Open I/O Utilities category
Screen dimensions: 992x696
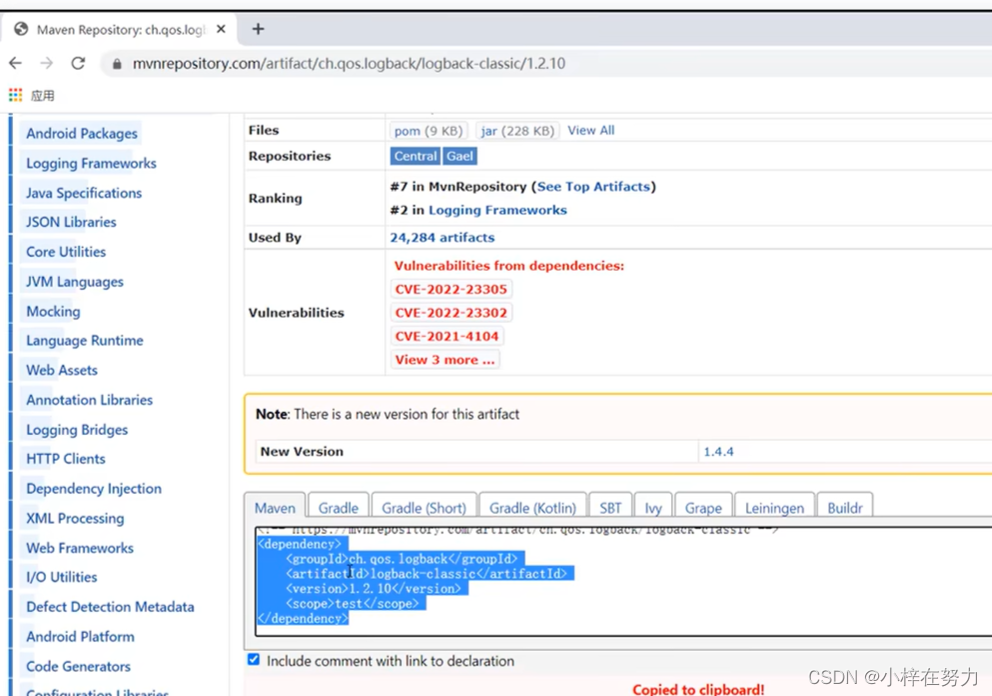point(61,577)
